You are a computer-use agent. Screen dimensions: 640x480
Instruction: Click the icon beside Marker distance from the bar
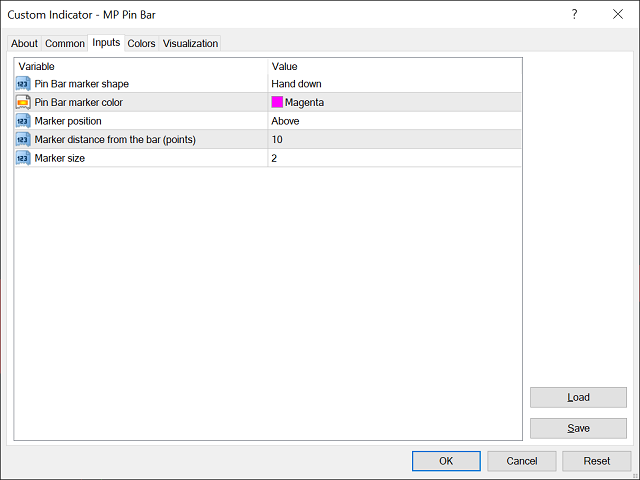point(23,140)
